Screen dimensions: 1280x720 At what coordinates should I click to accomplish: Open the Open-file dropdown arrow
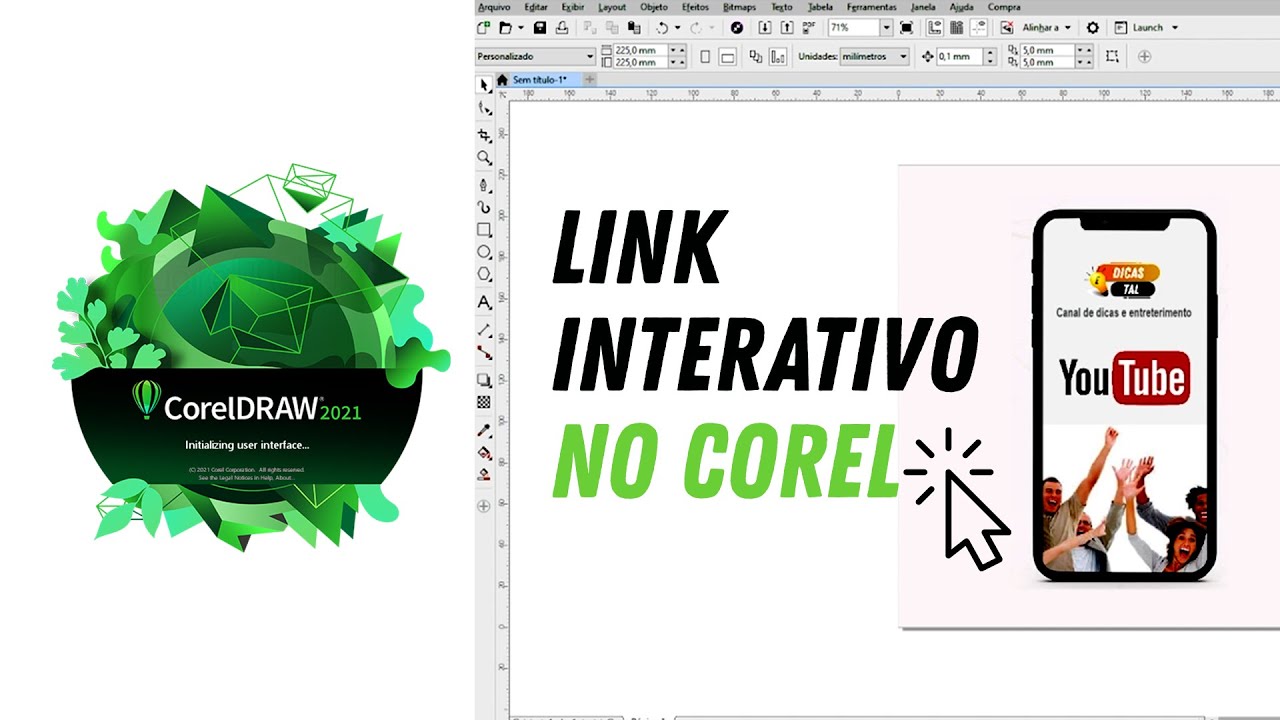(520, 28)
